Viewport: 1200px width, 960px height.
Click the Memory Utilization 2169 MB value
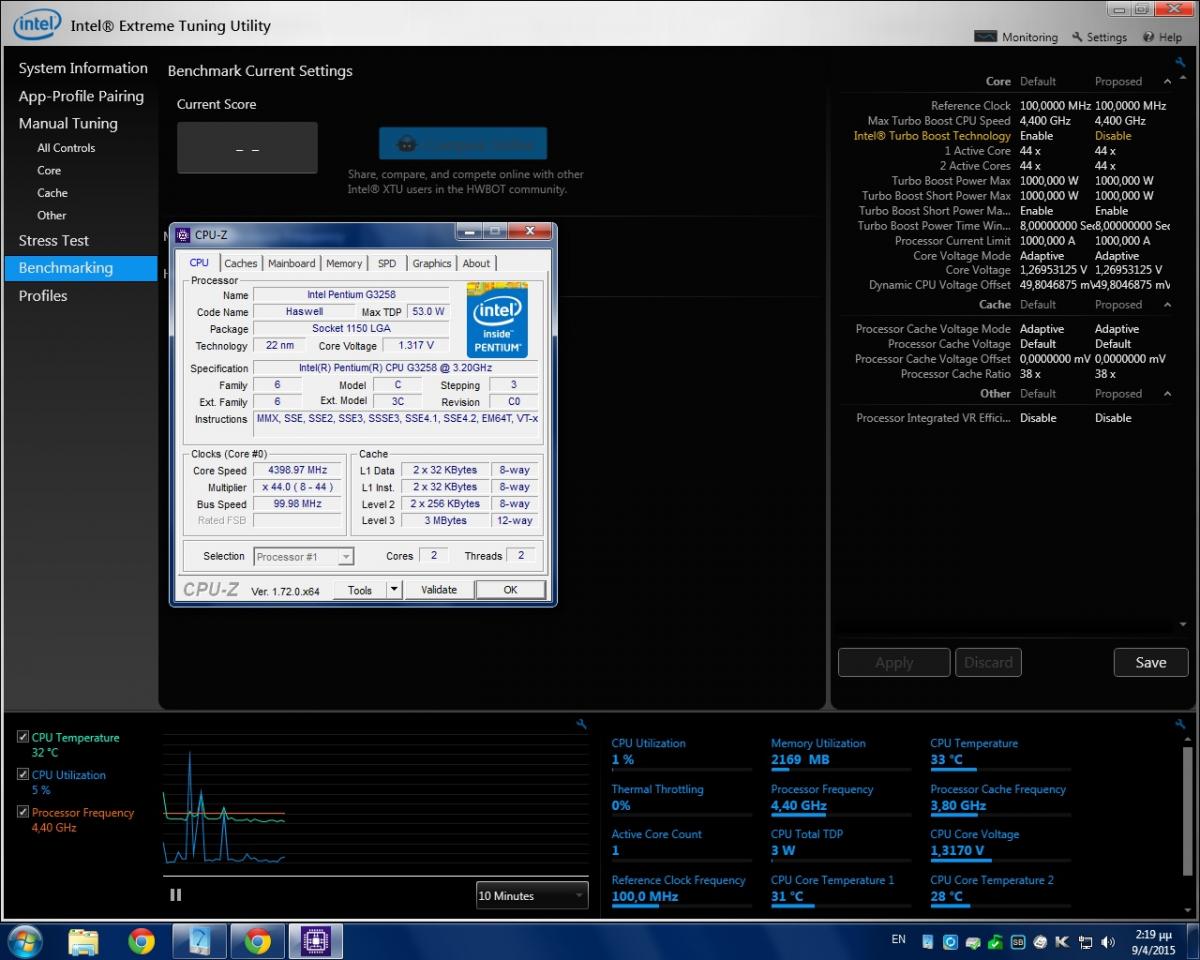(800, 759)
